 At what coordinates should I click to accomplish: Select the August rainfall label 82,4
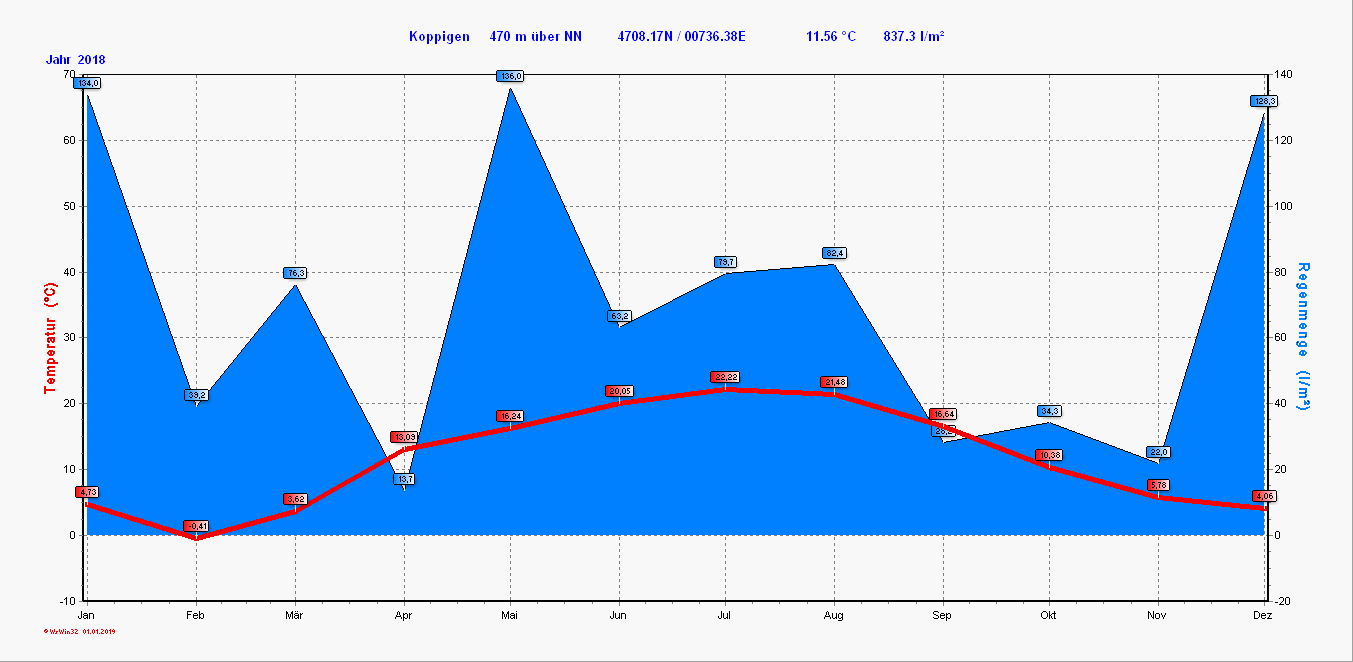coord(835,253)
